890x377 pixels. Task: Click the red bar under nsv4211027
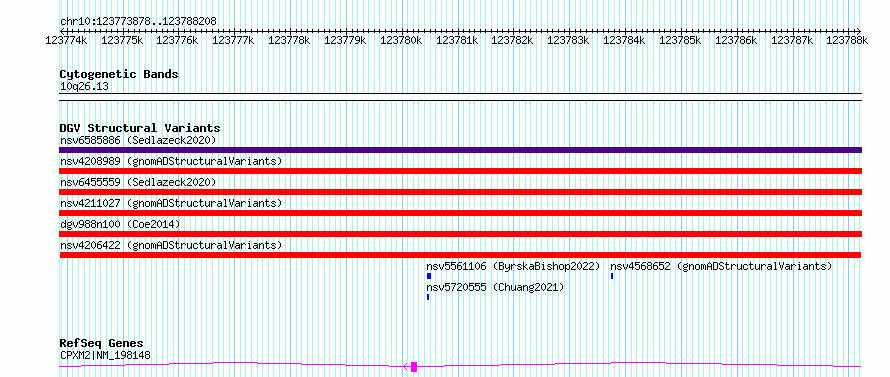pyautogui.click(x=460, y=213)
